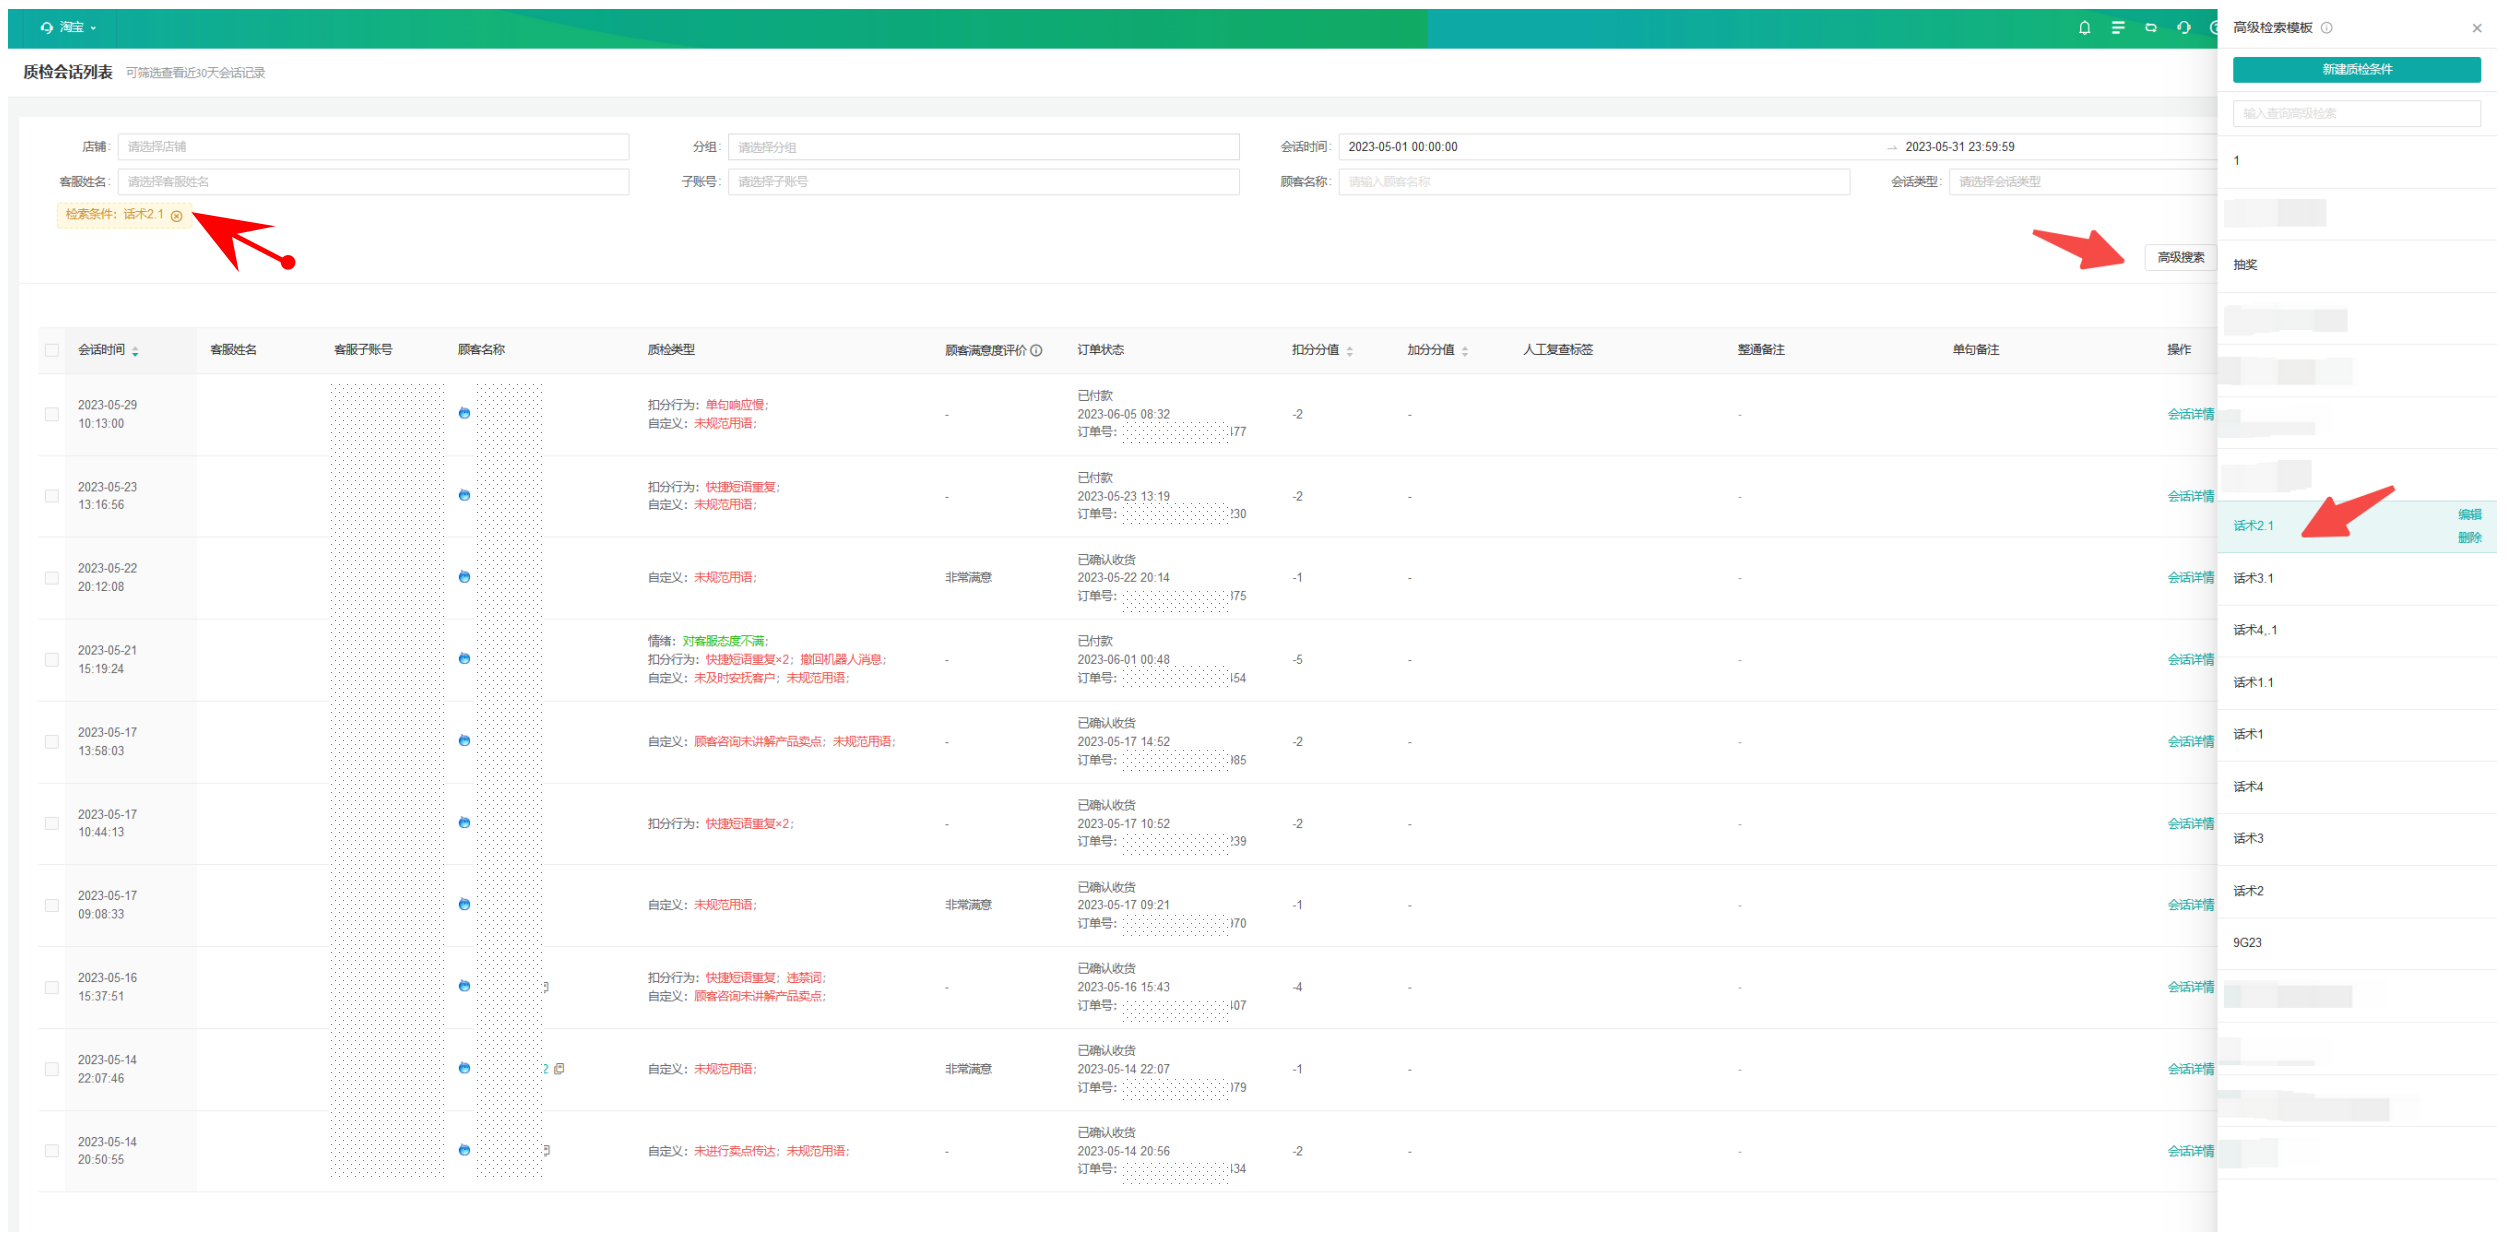2507x1243 pixels.
Task: Focus the 输入查询高级检索 search field
Action: click(2357, 114)
